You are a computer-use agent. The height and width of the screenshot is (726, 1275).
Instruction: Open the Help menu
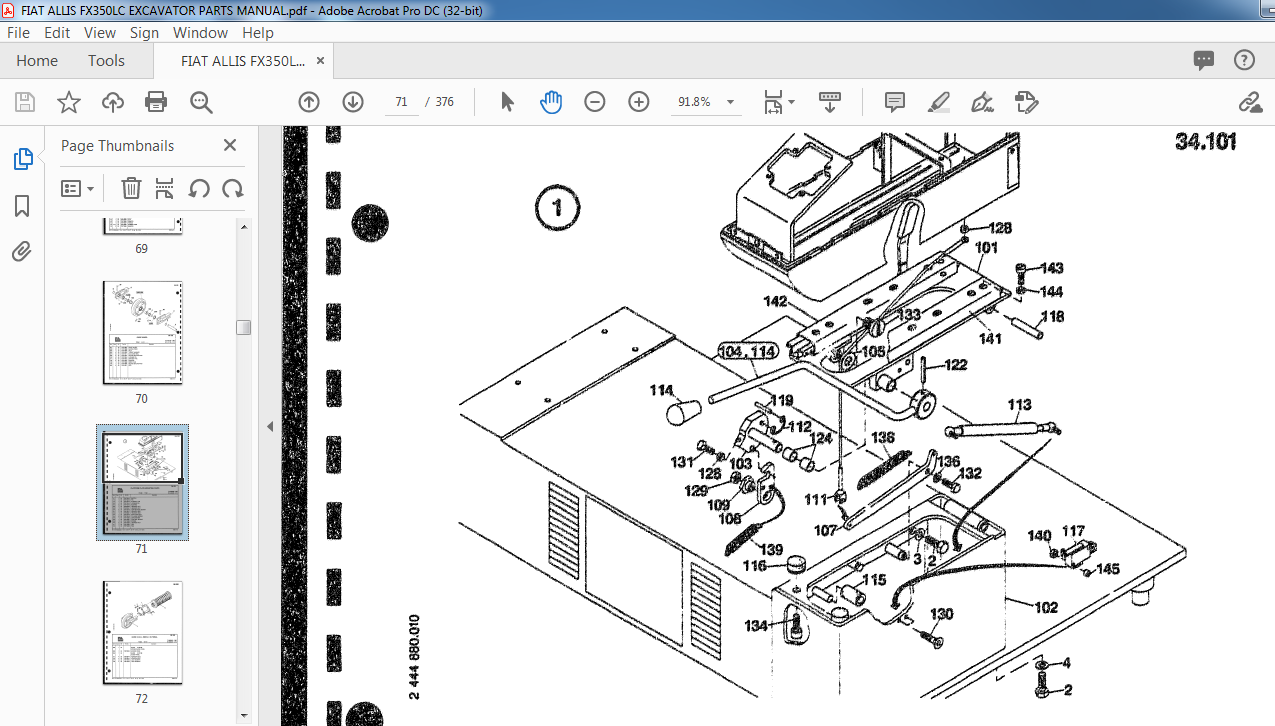coord(258,32)
